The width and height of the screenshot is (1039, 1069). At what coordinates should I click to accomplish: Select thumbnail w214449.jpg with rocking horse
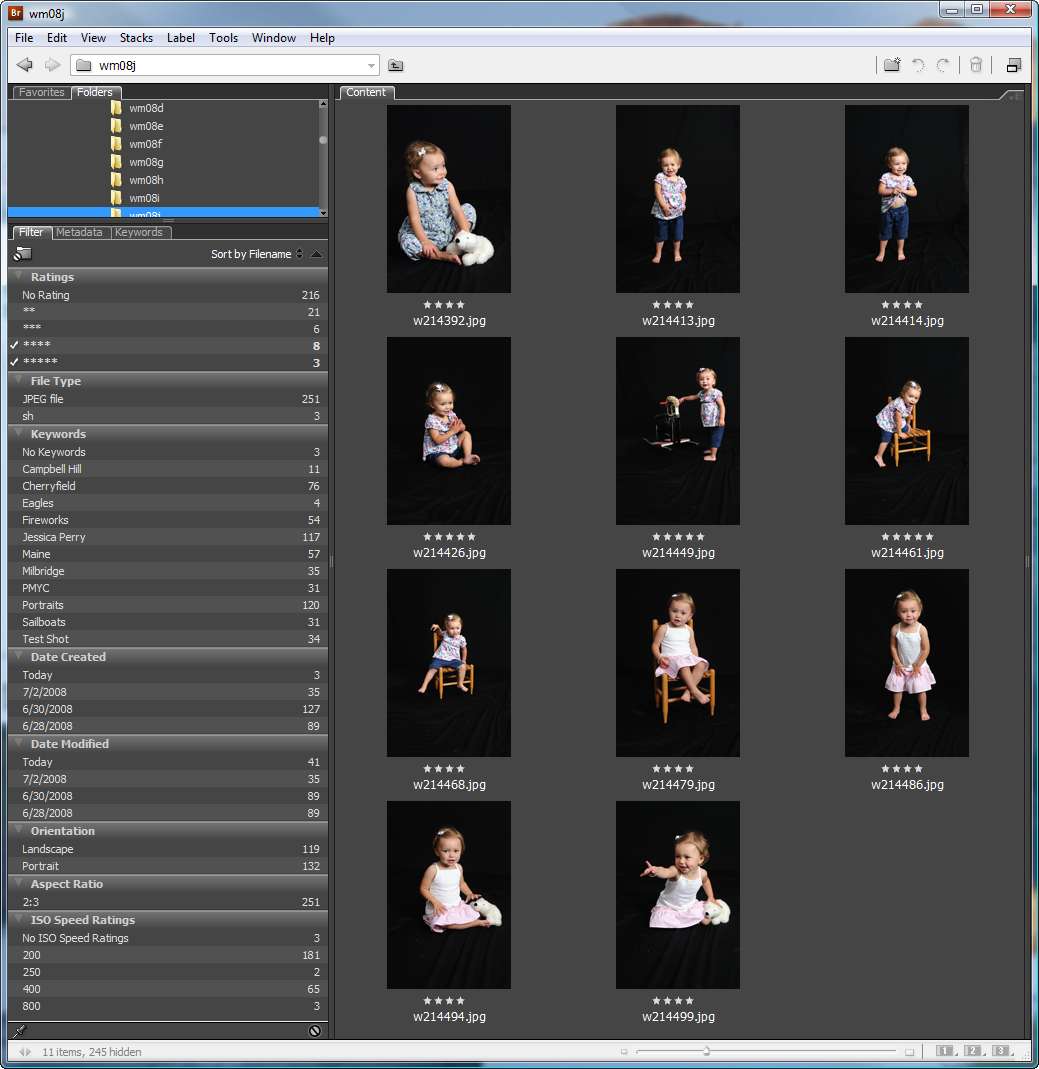pos(678,431)
